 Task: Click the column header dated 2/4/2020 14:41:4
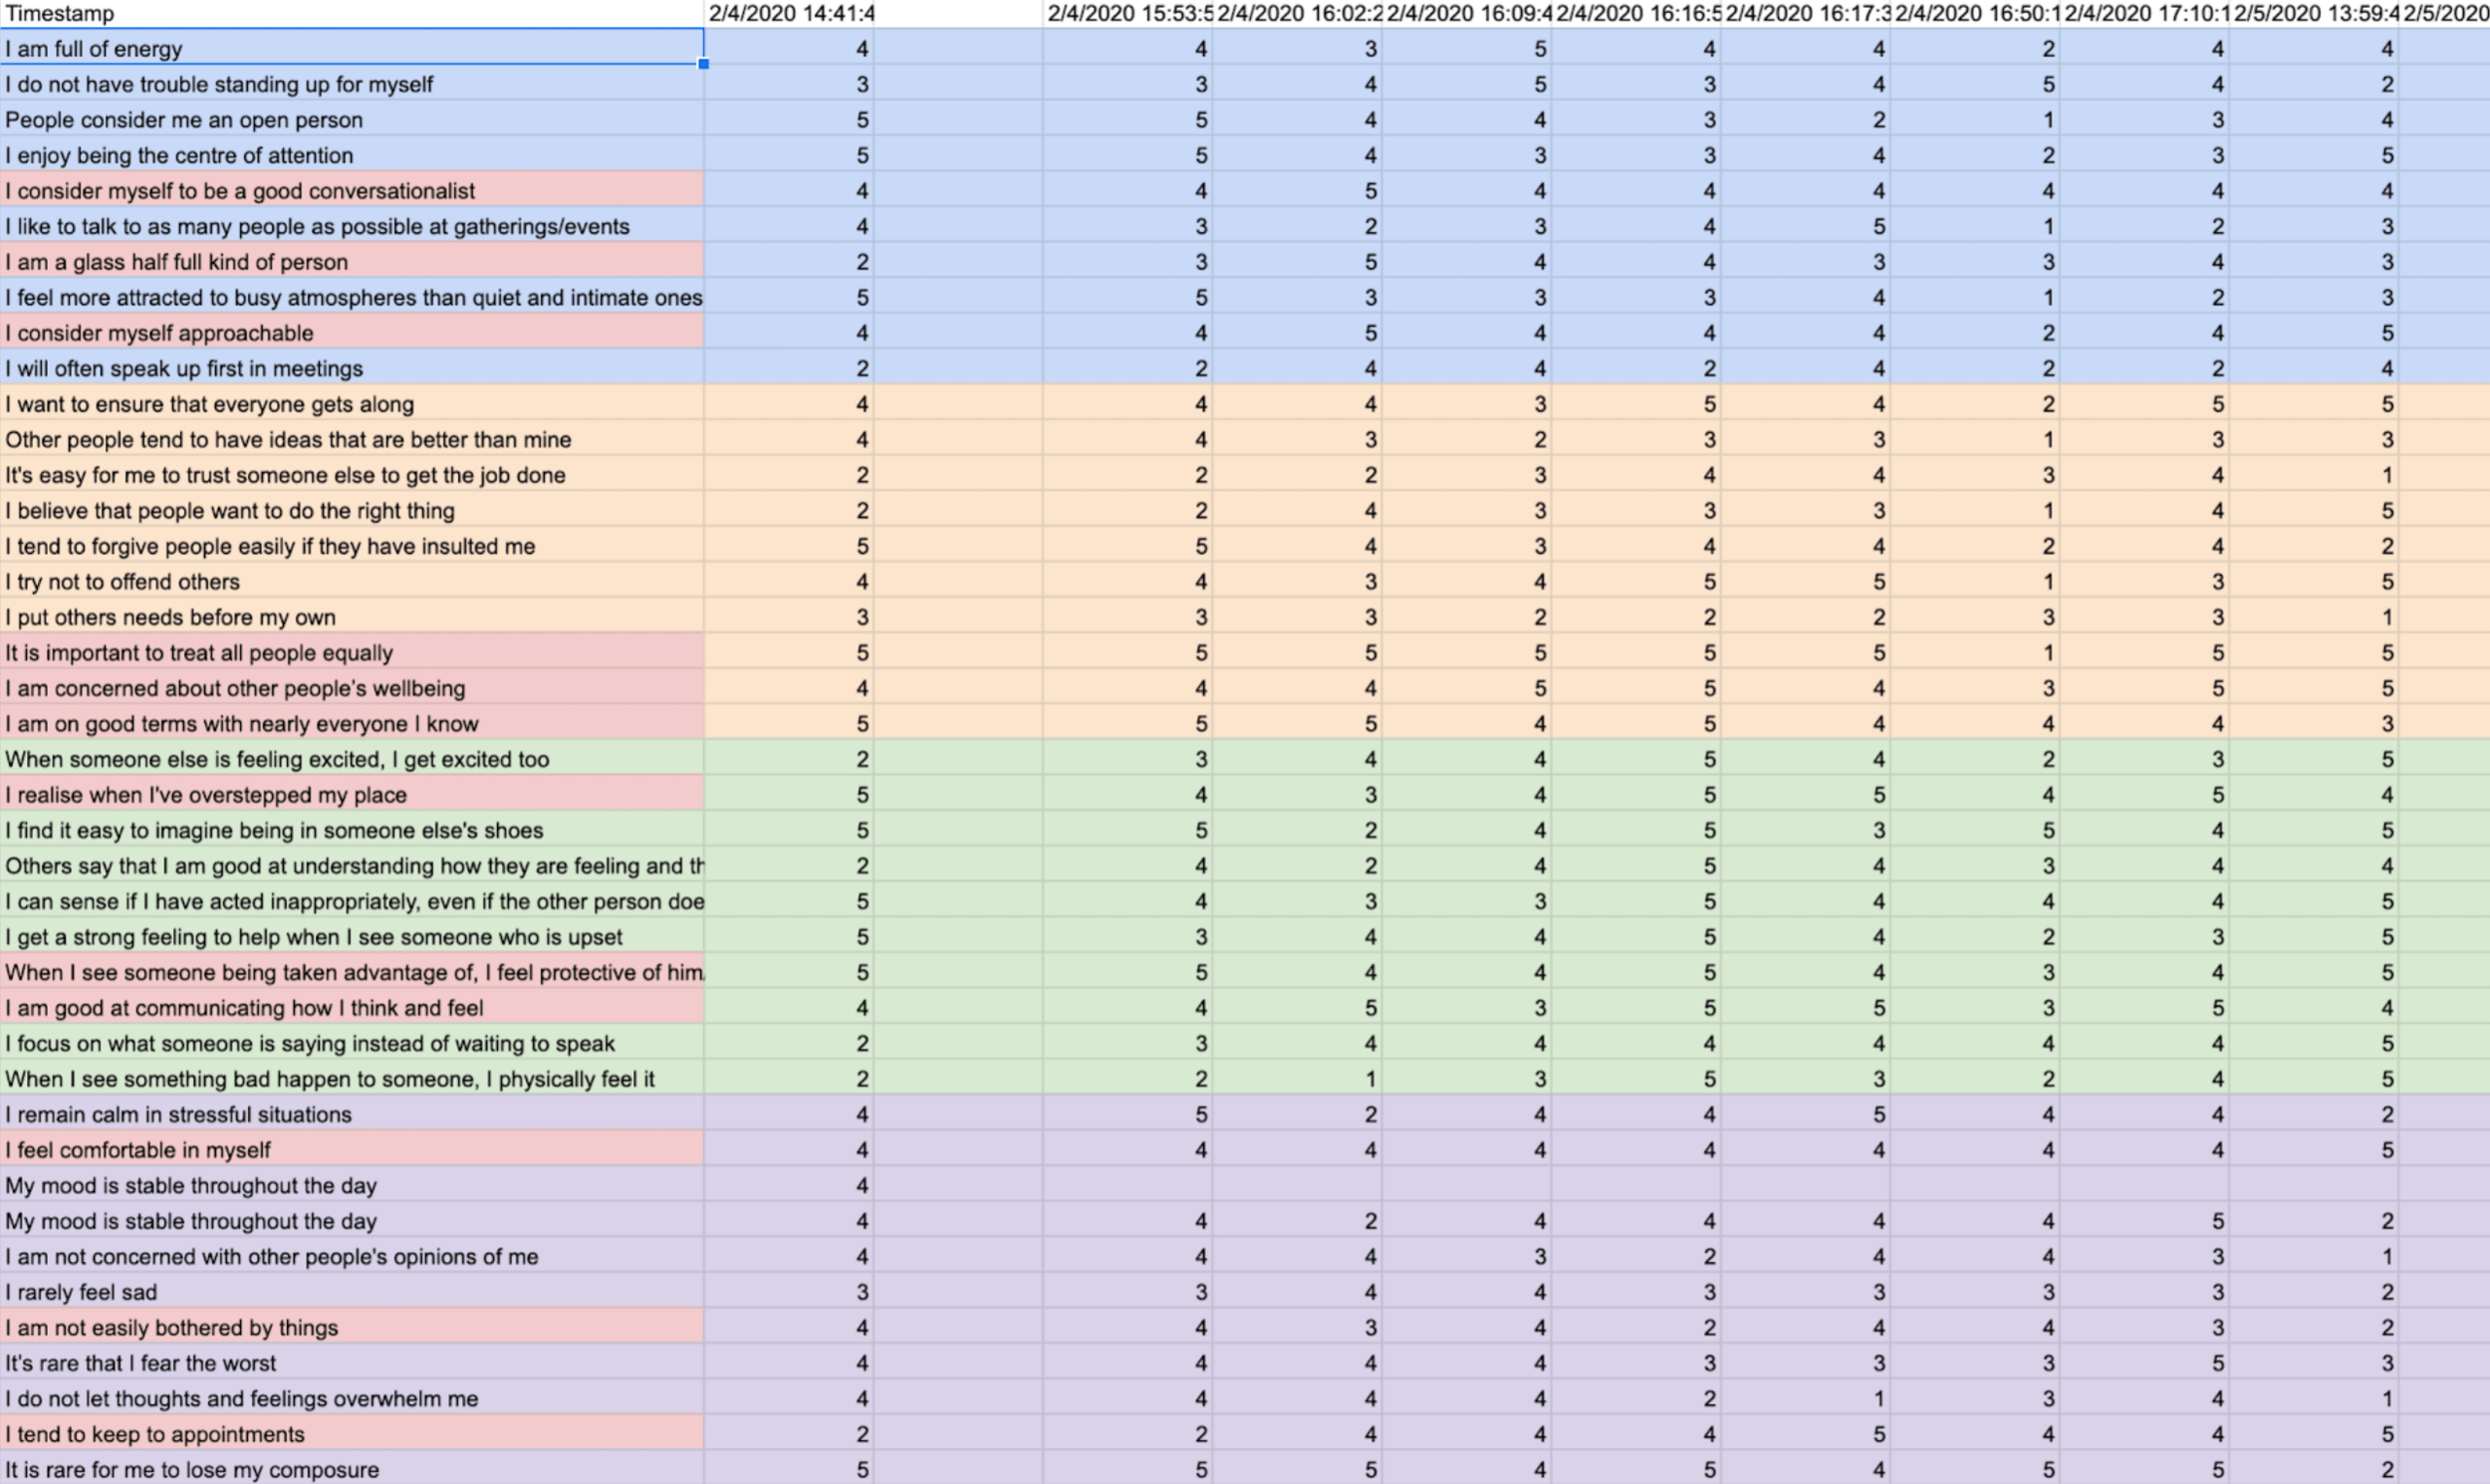[x=790, y=14]
